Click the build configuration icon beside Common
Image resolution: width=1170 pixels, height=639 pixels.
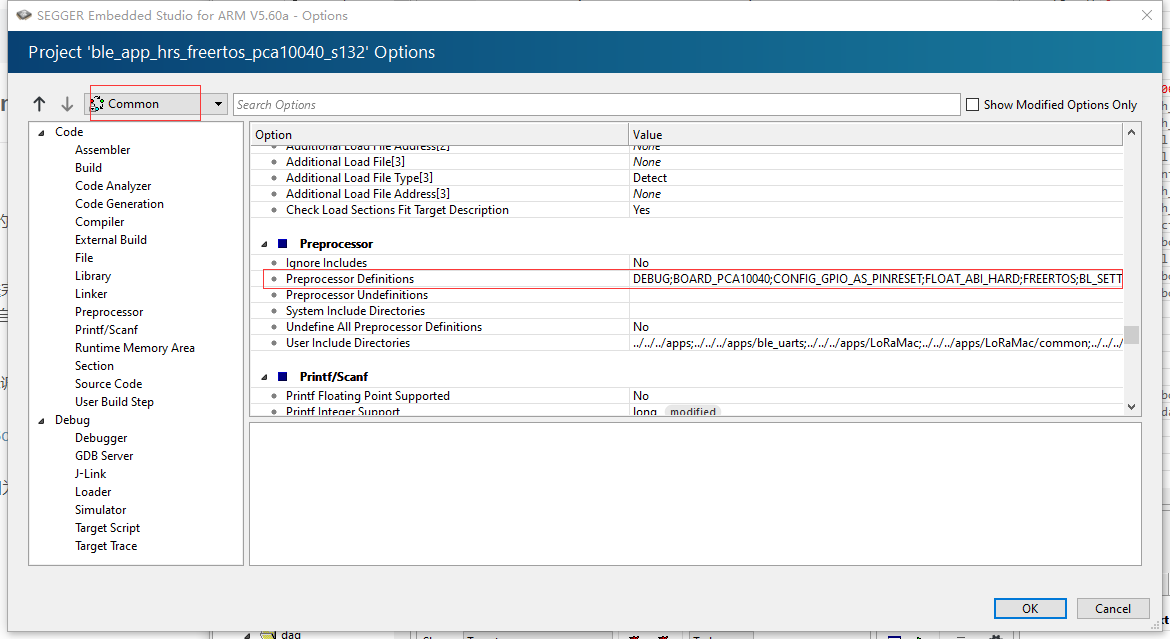(x=96, y=103)
